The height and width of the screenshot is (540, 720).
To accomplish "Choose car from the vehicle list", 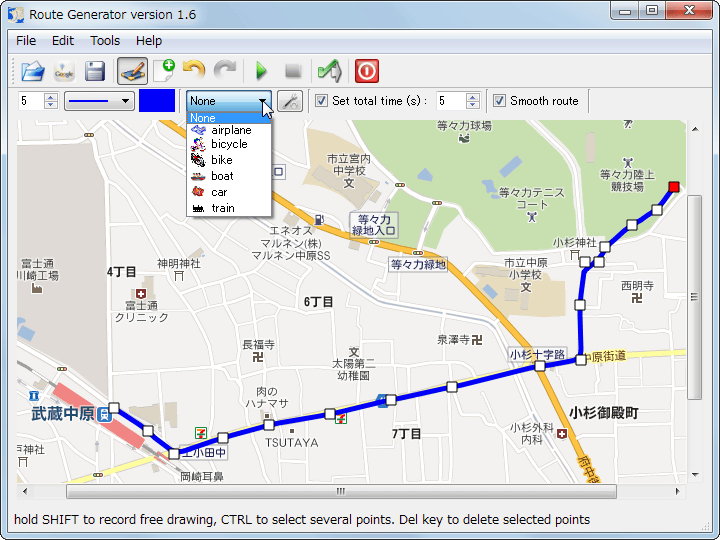I will [229, 192].
